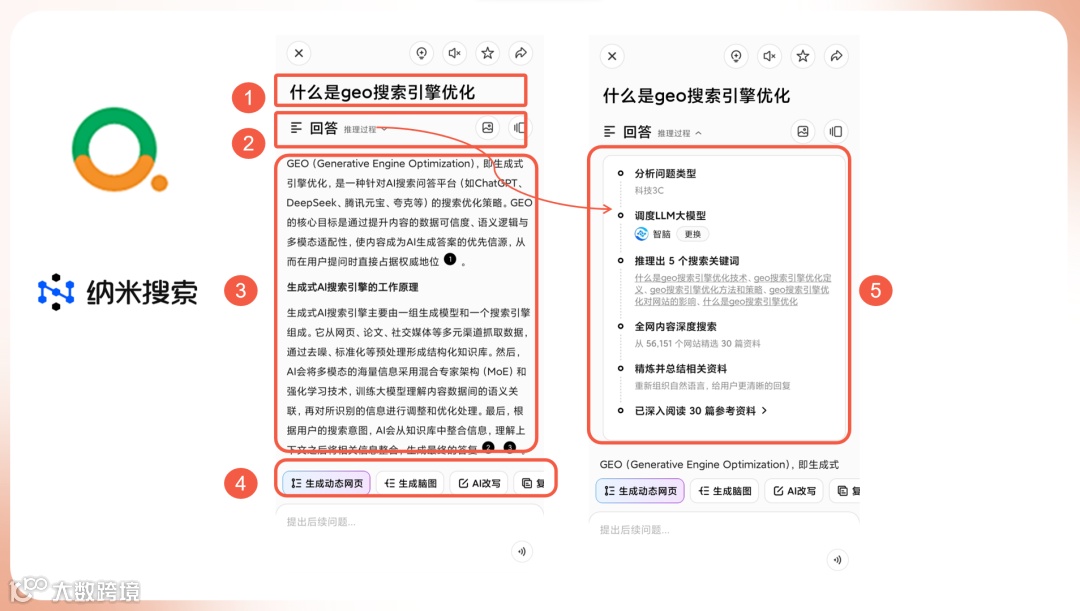
Task: Click 生成脑图 button in right panel
Action: coord(725,490)
